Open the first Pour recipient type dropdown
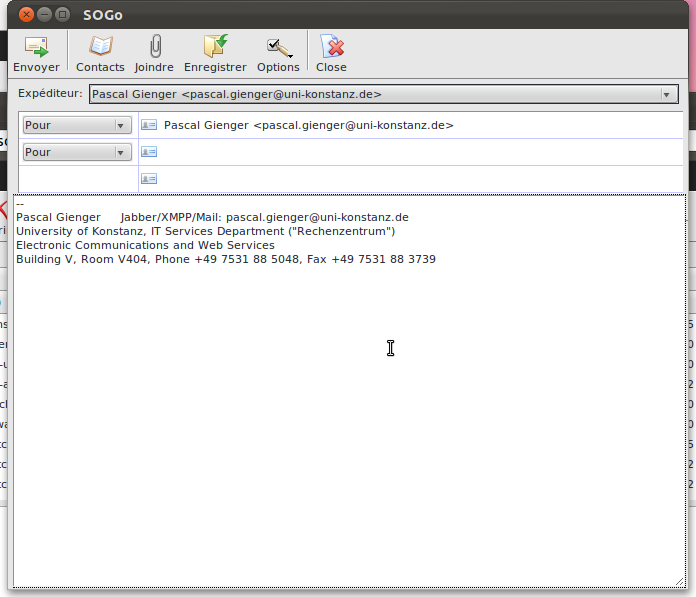The height and width of the screenshot is (597, 696). coord(77,125)
